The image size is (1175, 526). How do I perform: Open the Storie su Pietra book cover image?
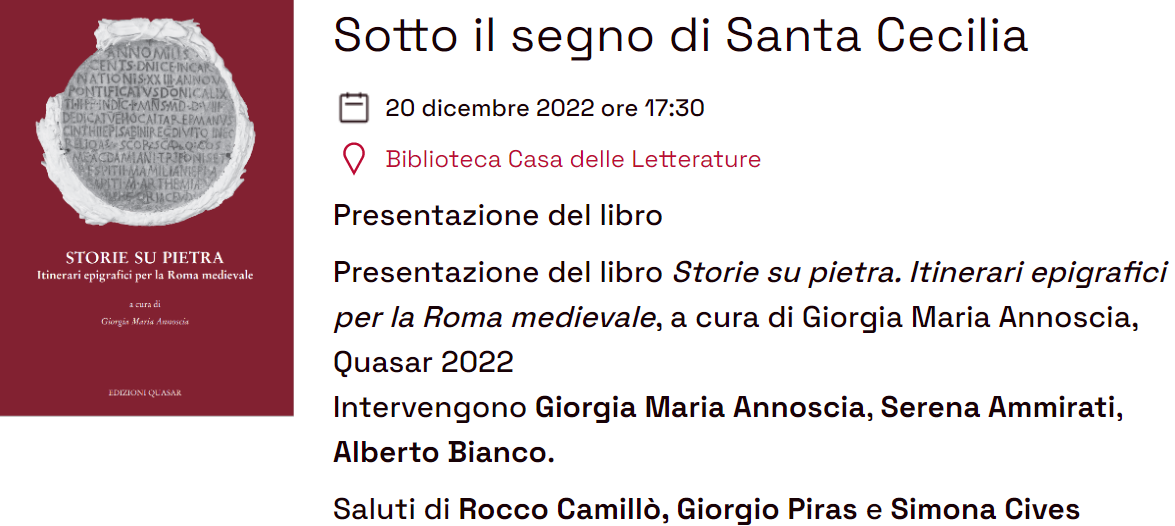(147, 208)
